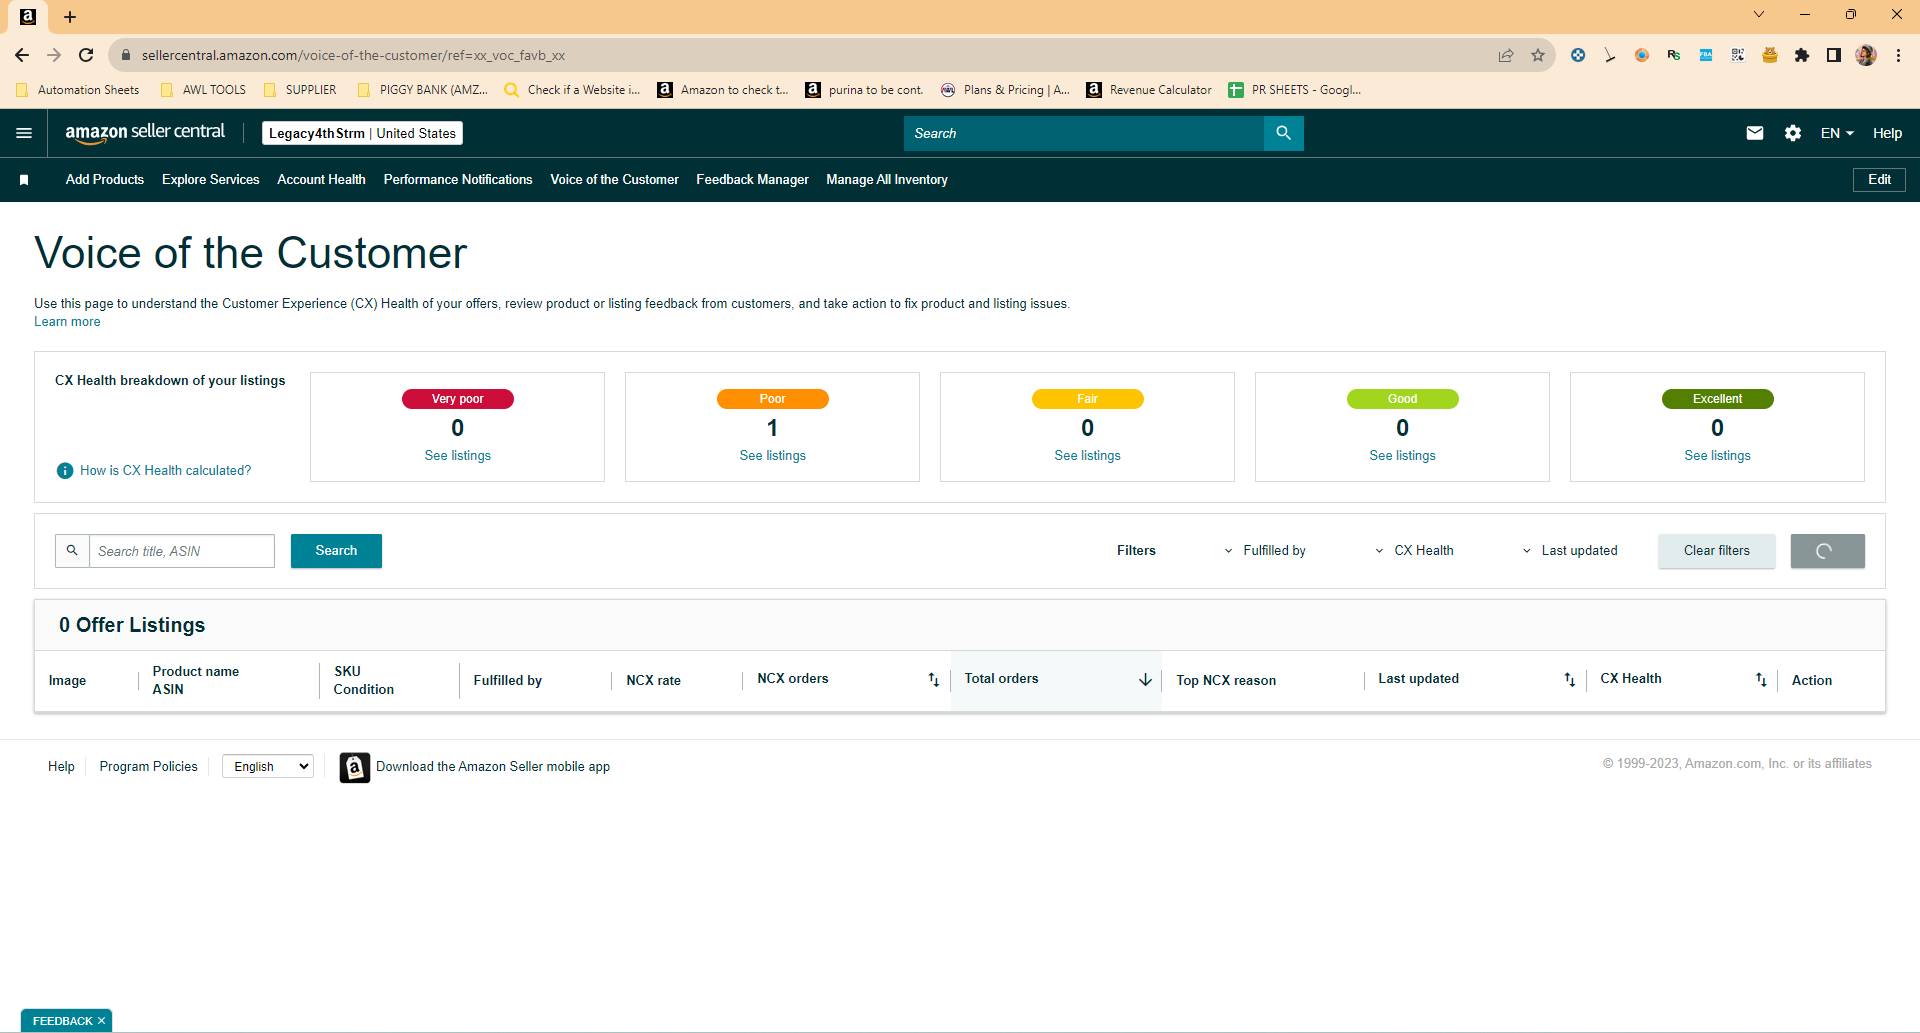Click the Amazon Seller Central logo
The image size is (1920, 1033).
pyautogui.click(x=145, y=133)
